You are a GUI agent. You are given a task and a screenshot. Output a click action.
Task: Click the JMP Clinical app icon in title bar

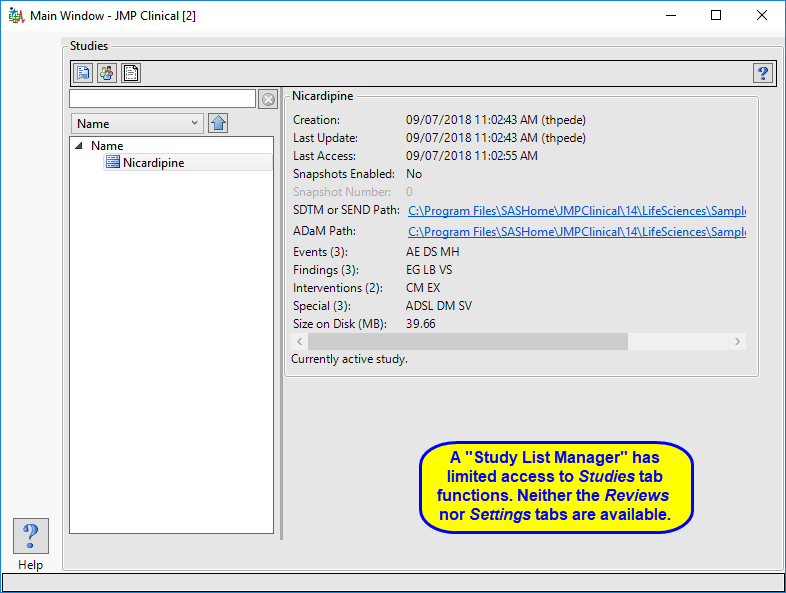tap(16, 16)
